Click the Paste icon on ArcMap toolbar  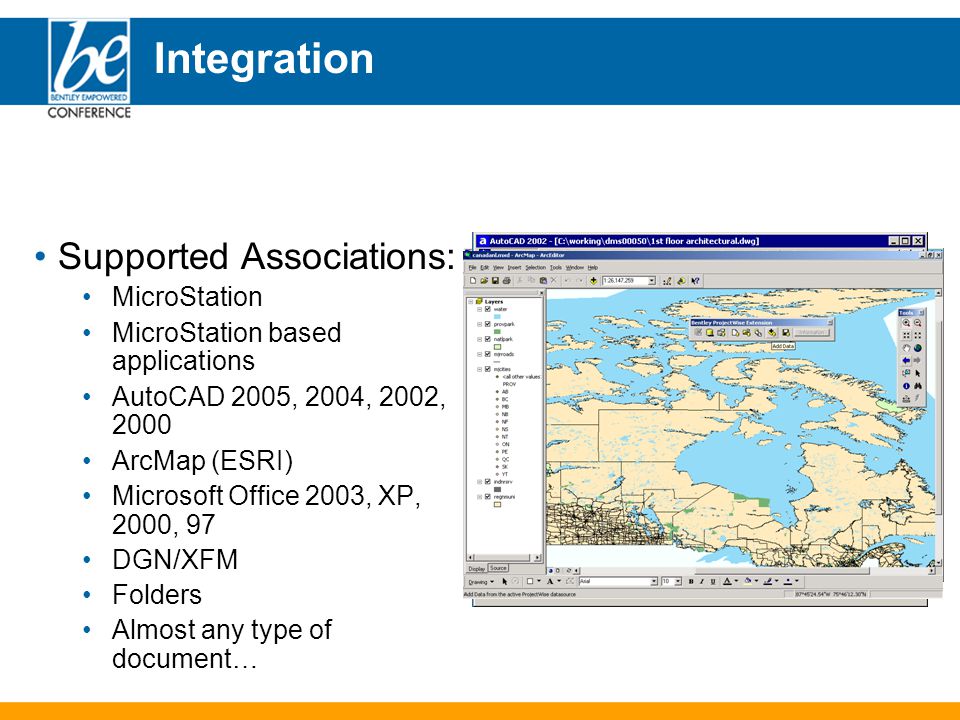(x=542, y=281)
